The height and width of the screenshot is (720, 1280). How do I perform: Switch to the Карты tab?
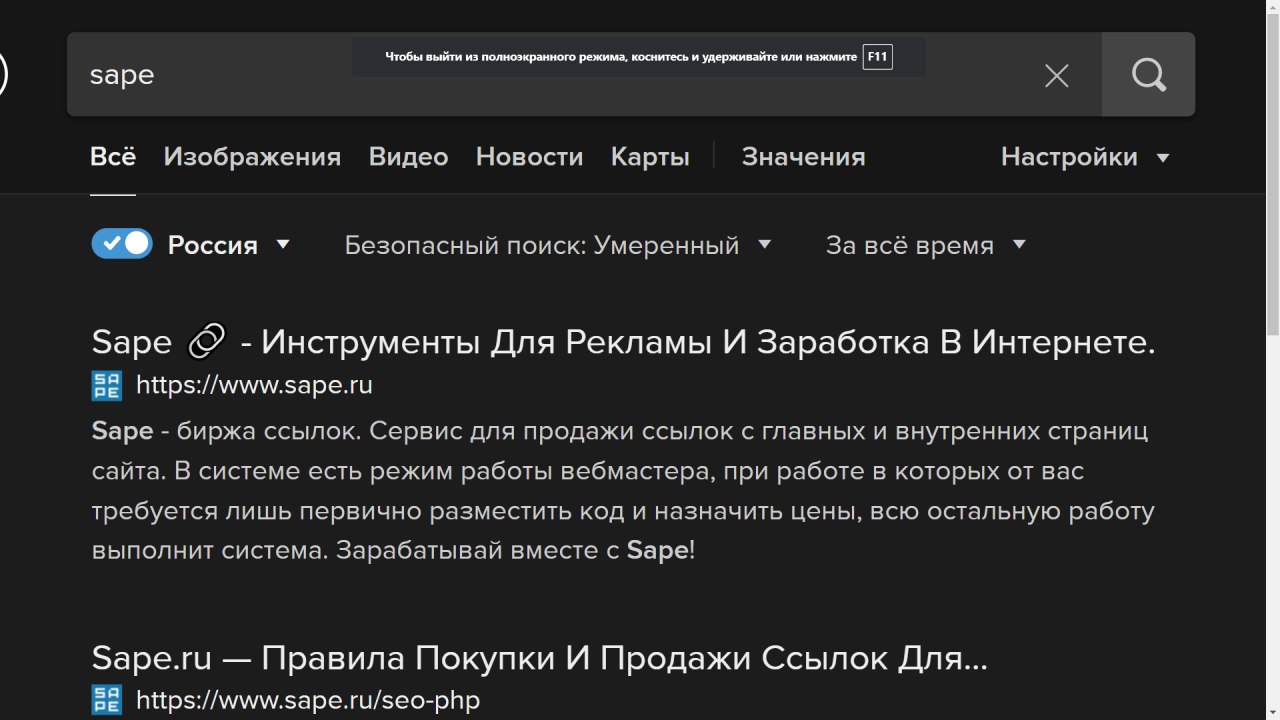pyautogui.click(x=650, y=157)
